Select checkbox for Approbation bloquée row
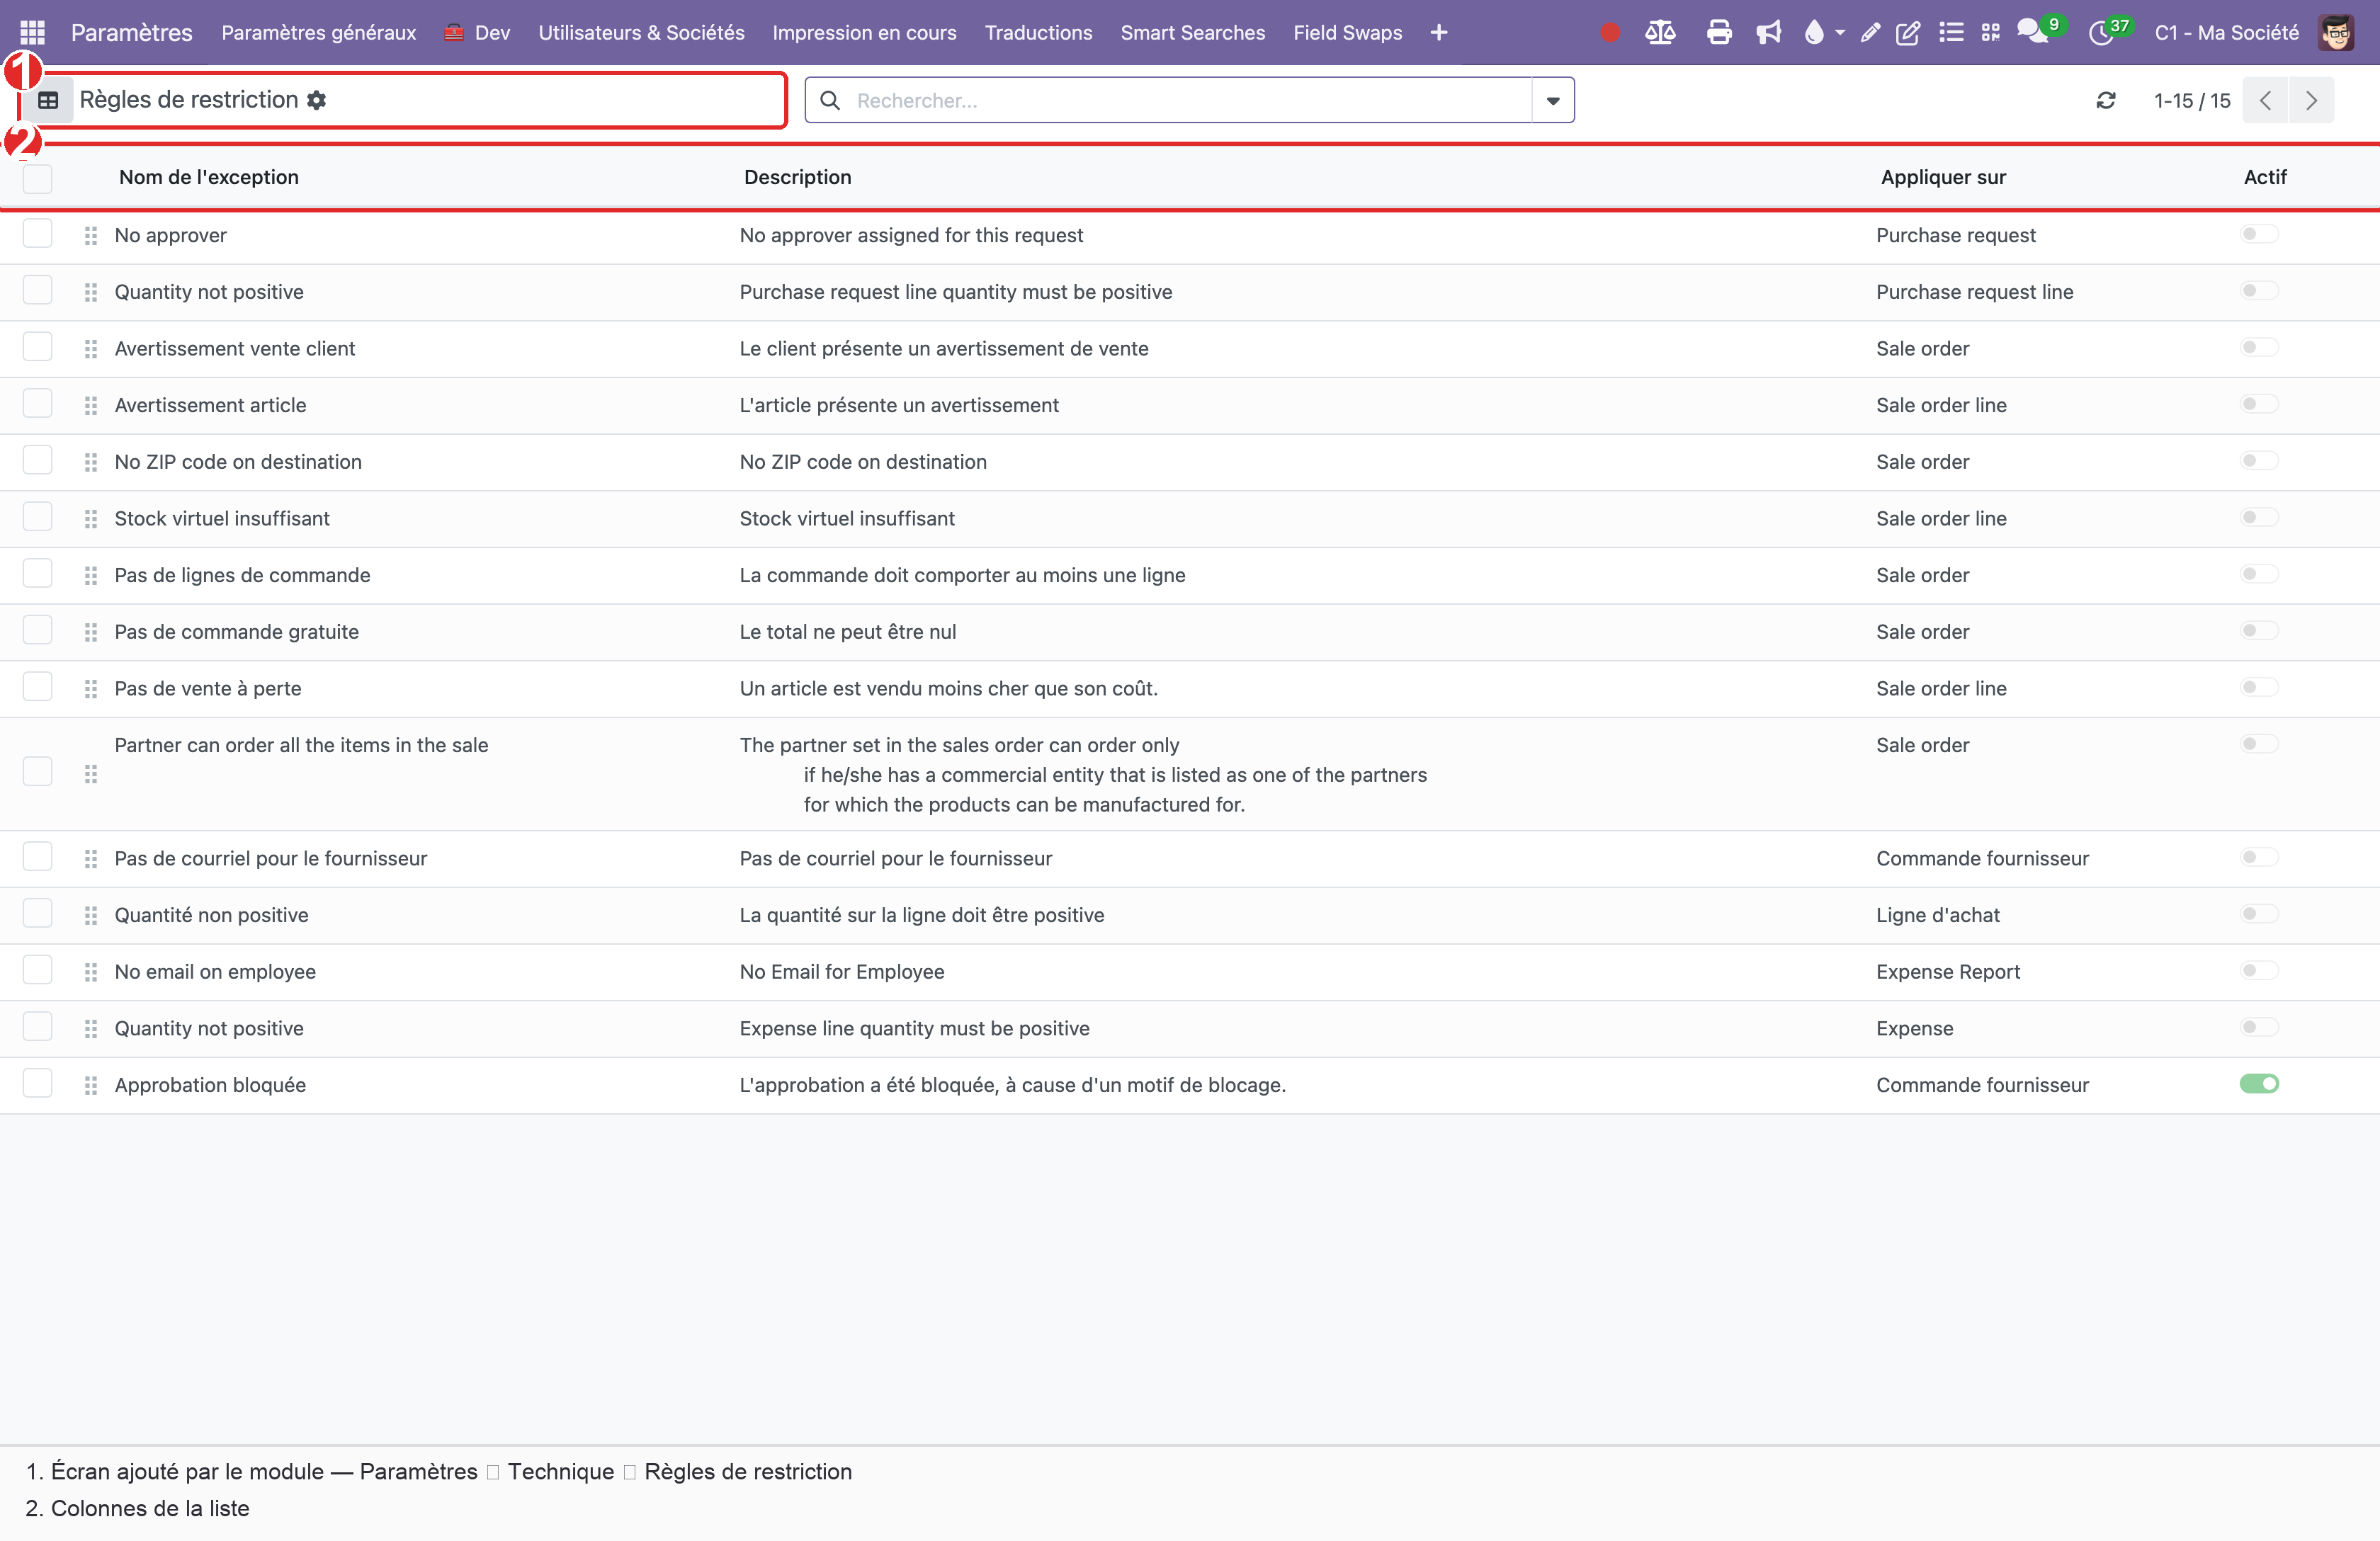The image size is (2380, 1541). pos(38,1083)
